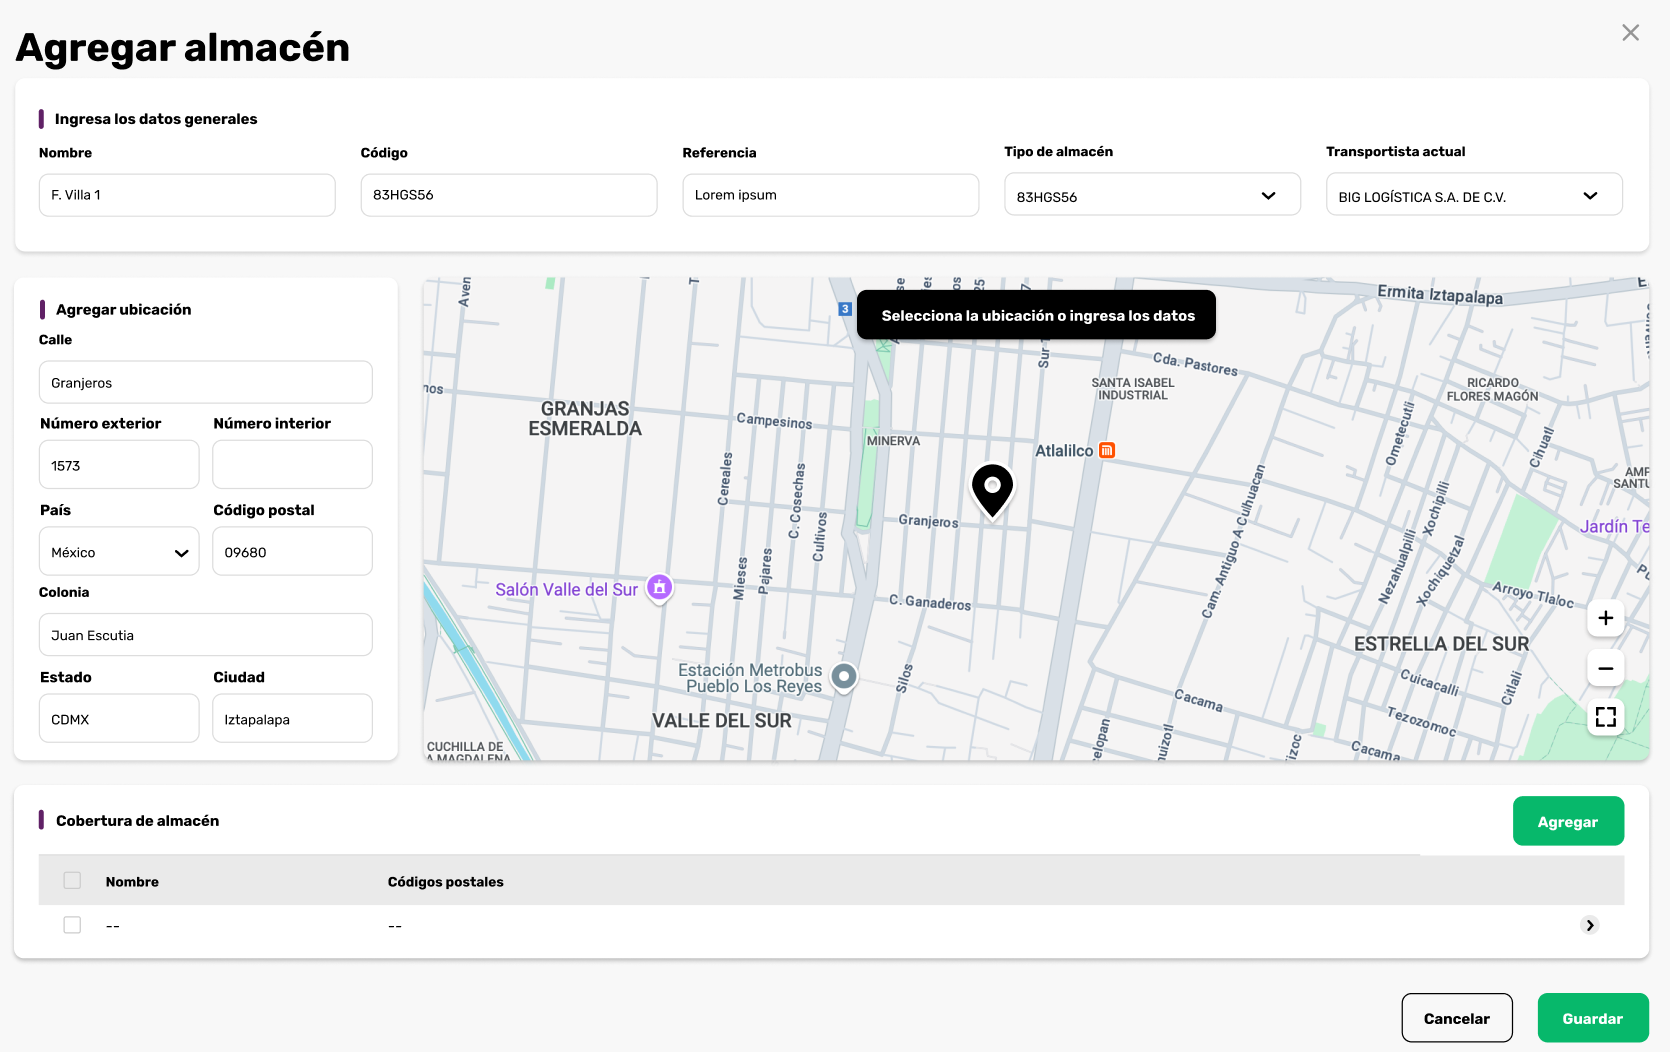The height and width of the screenshot is (1052, 1670).
Task: Open the Transportista actual dropdown
Action: click(x=1474, y=195)
